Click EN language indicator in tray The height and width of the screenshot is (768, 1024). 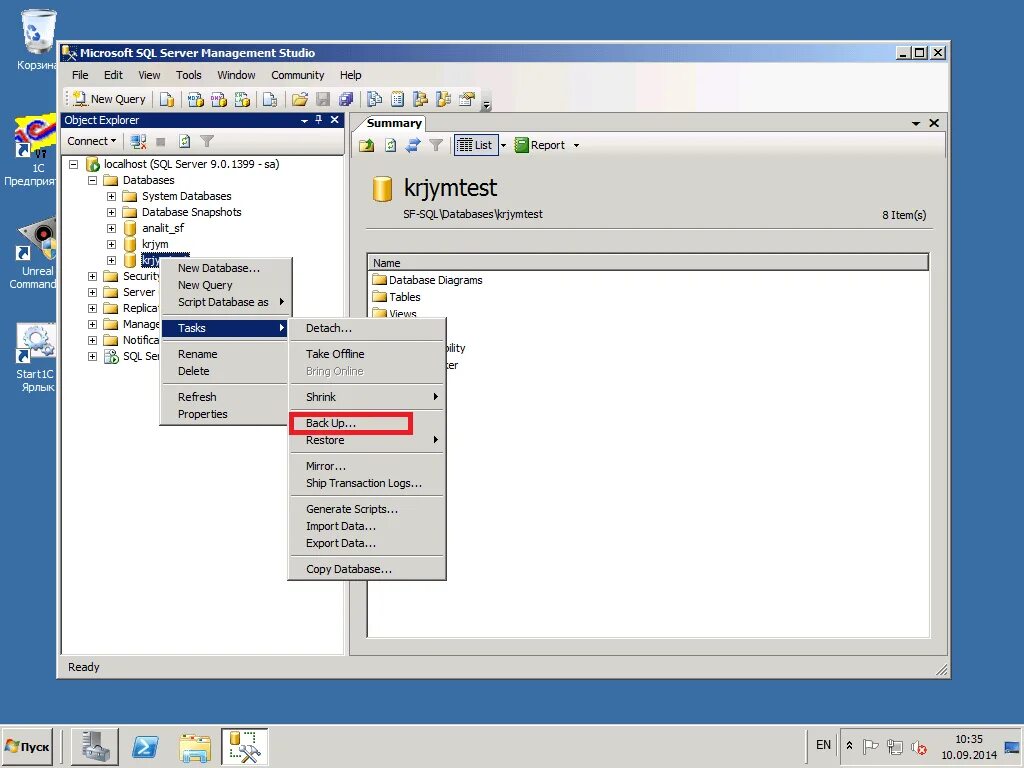(823, 745)
